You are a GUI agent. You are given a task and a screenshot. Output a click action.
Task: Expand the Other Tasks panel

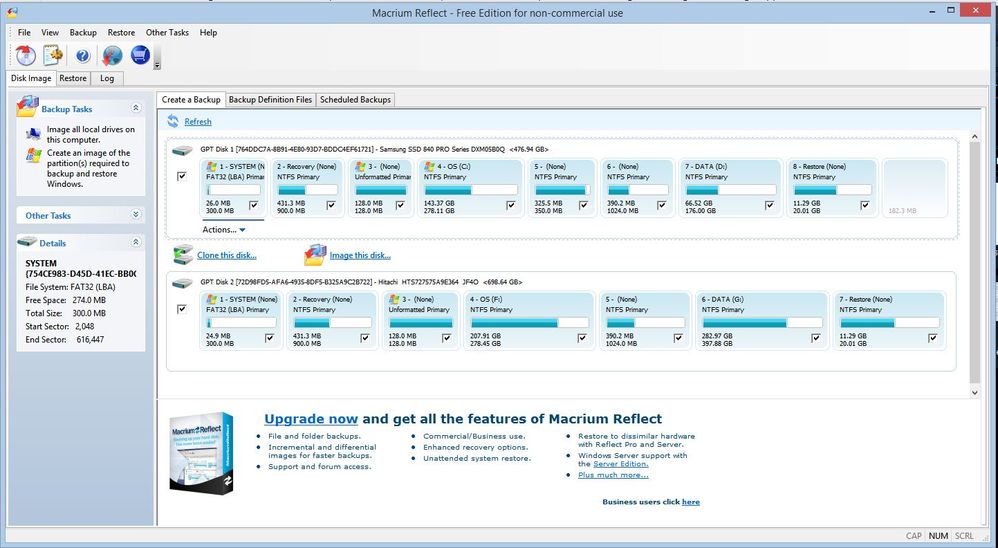[x=136, y=215]
